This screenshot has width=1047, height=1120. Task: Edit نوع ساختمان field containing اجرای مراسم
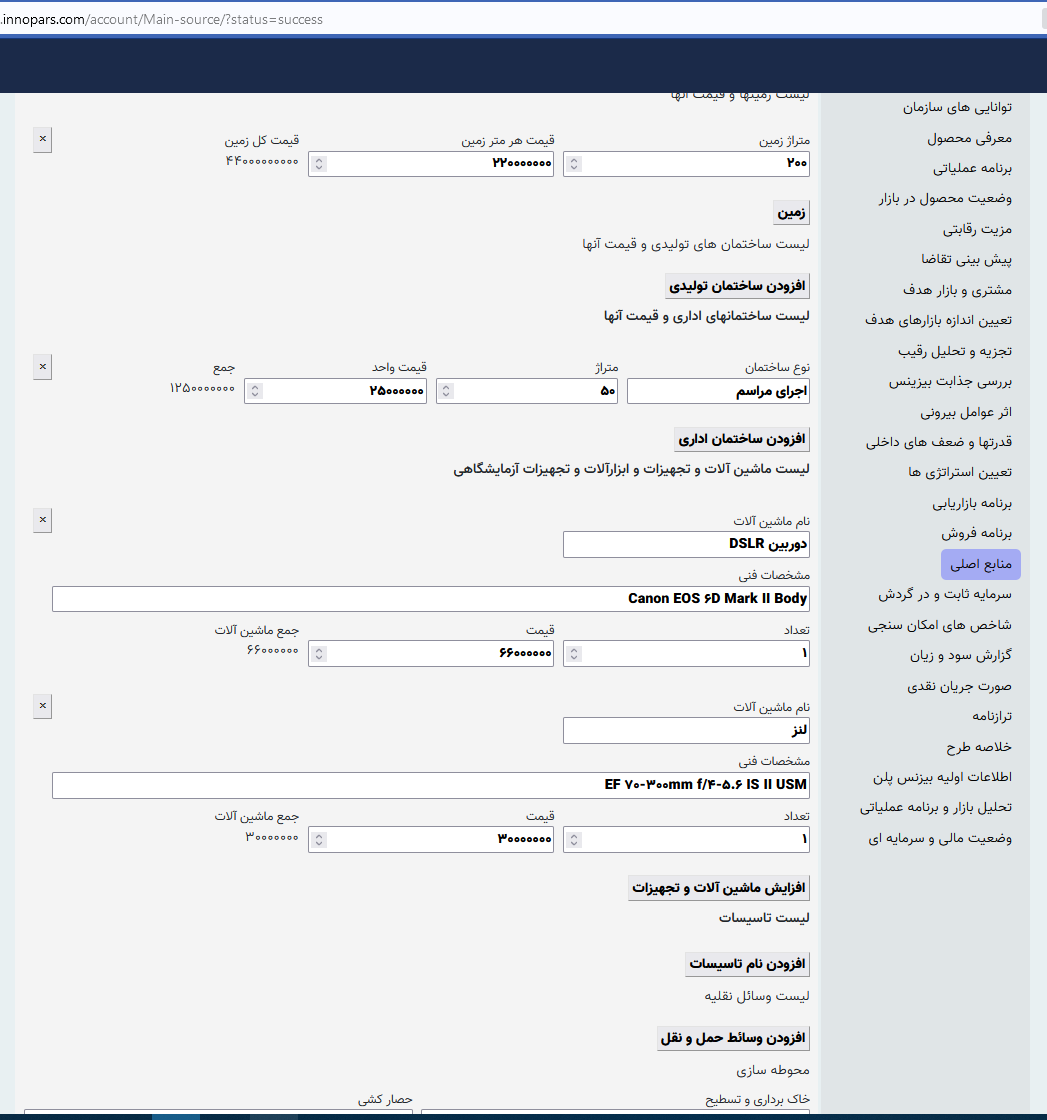pos(718,391)
